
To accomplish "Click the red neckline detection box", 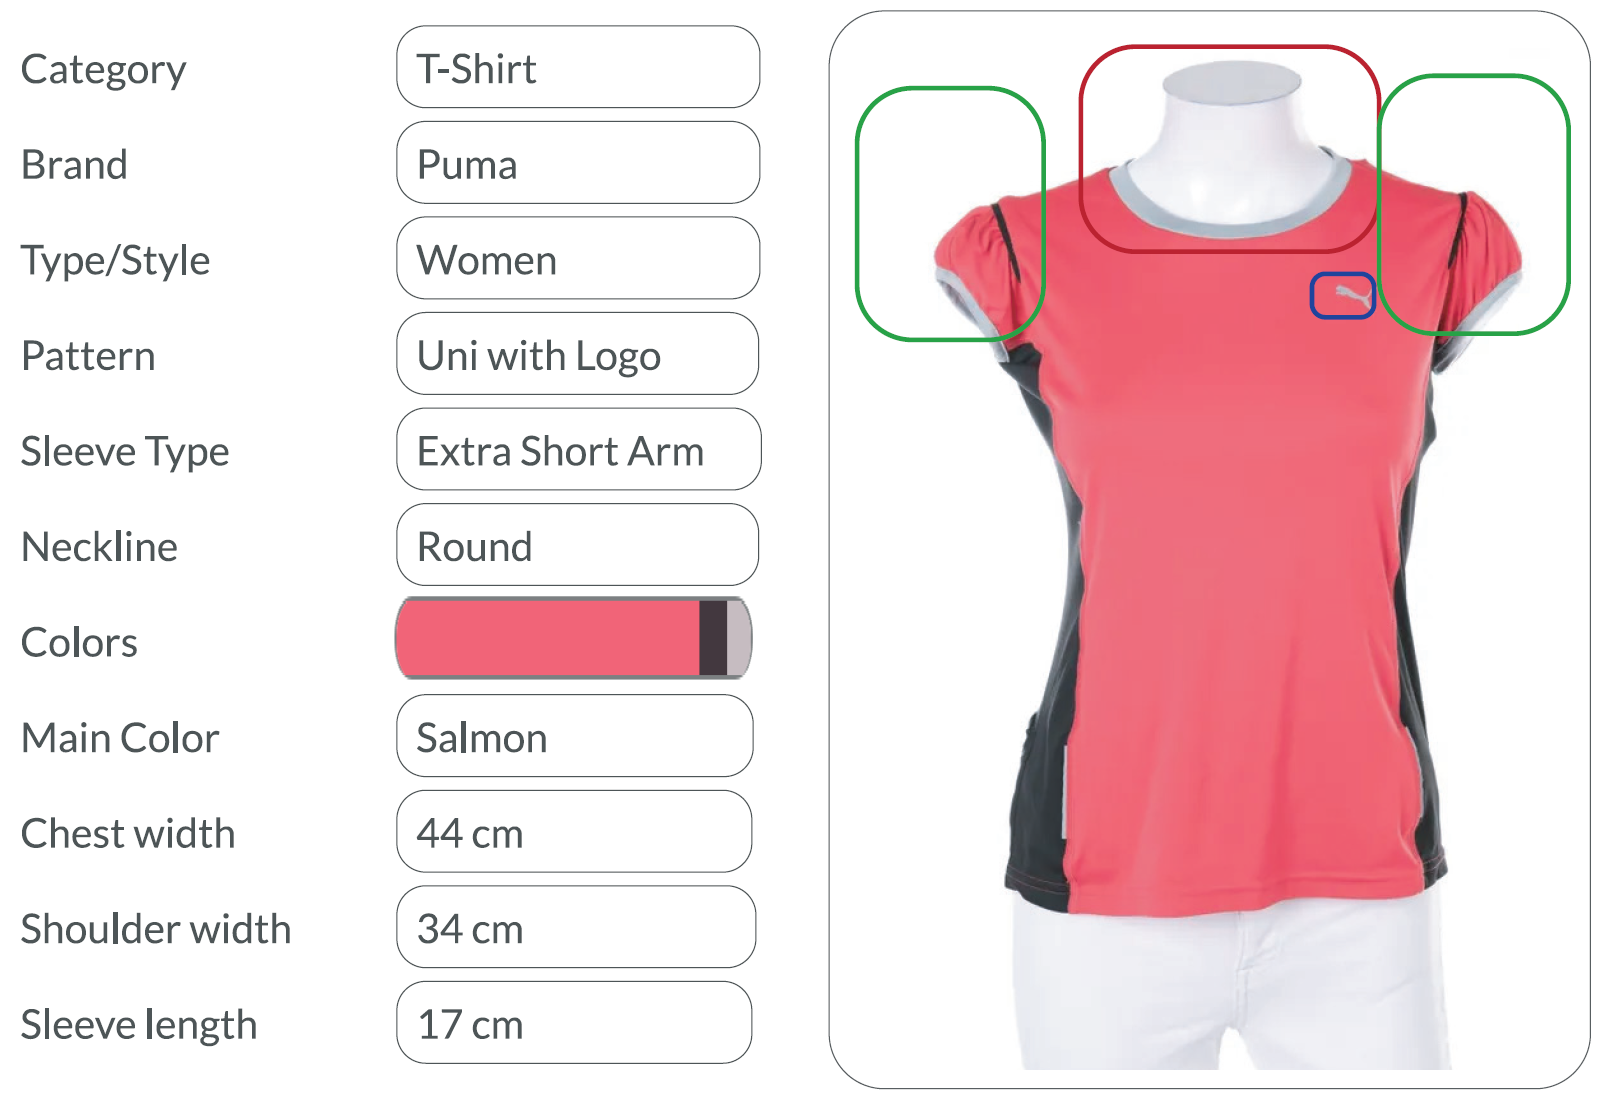I will coord(1229,148).
